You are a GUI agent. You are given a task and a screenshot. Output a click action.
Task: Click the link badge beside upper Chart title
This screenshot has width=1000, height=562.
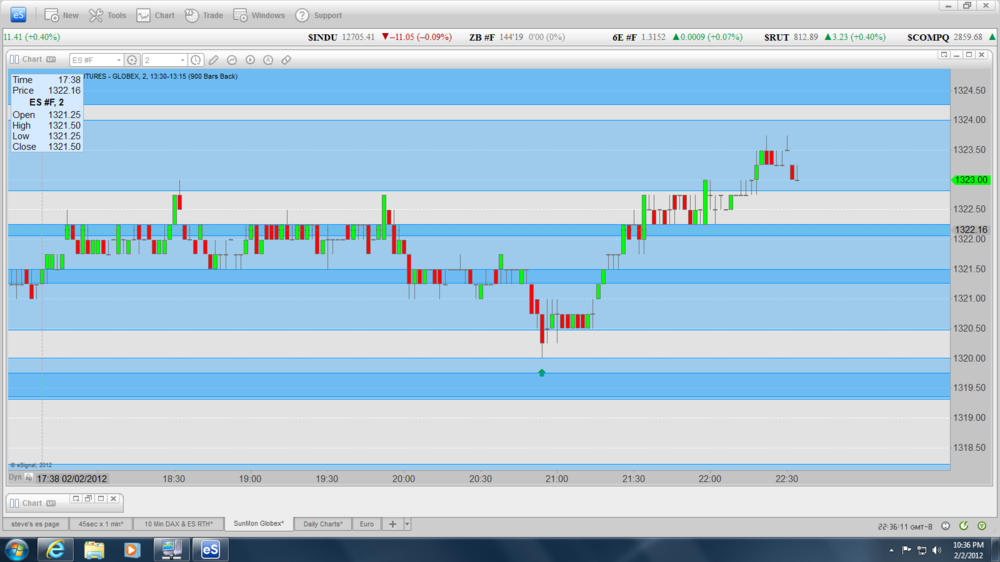pyautogui.click(x=51, y=59)
